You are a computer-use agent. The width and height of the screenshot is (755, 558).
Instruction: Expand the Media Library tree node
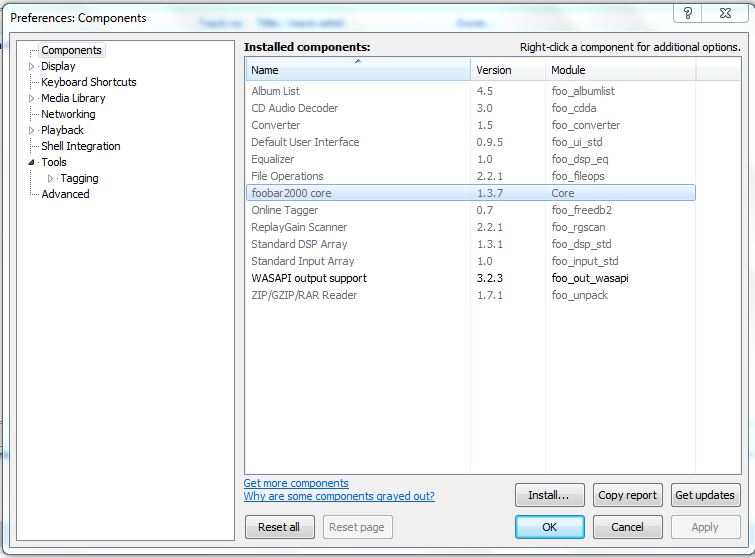point(31,98)
